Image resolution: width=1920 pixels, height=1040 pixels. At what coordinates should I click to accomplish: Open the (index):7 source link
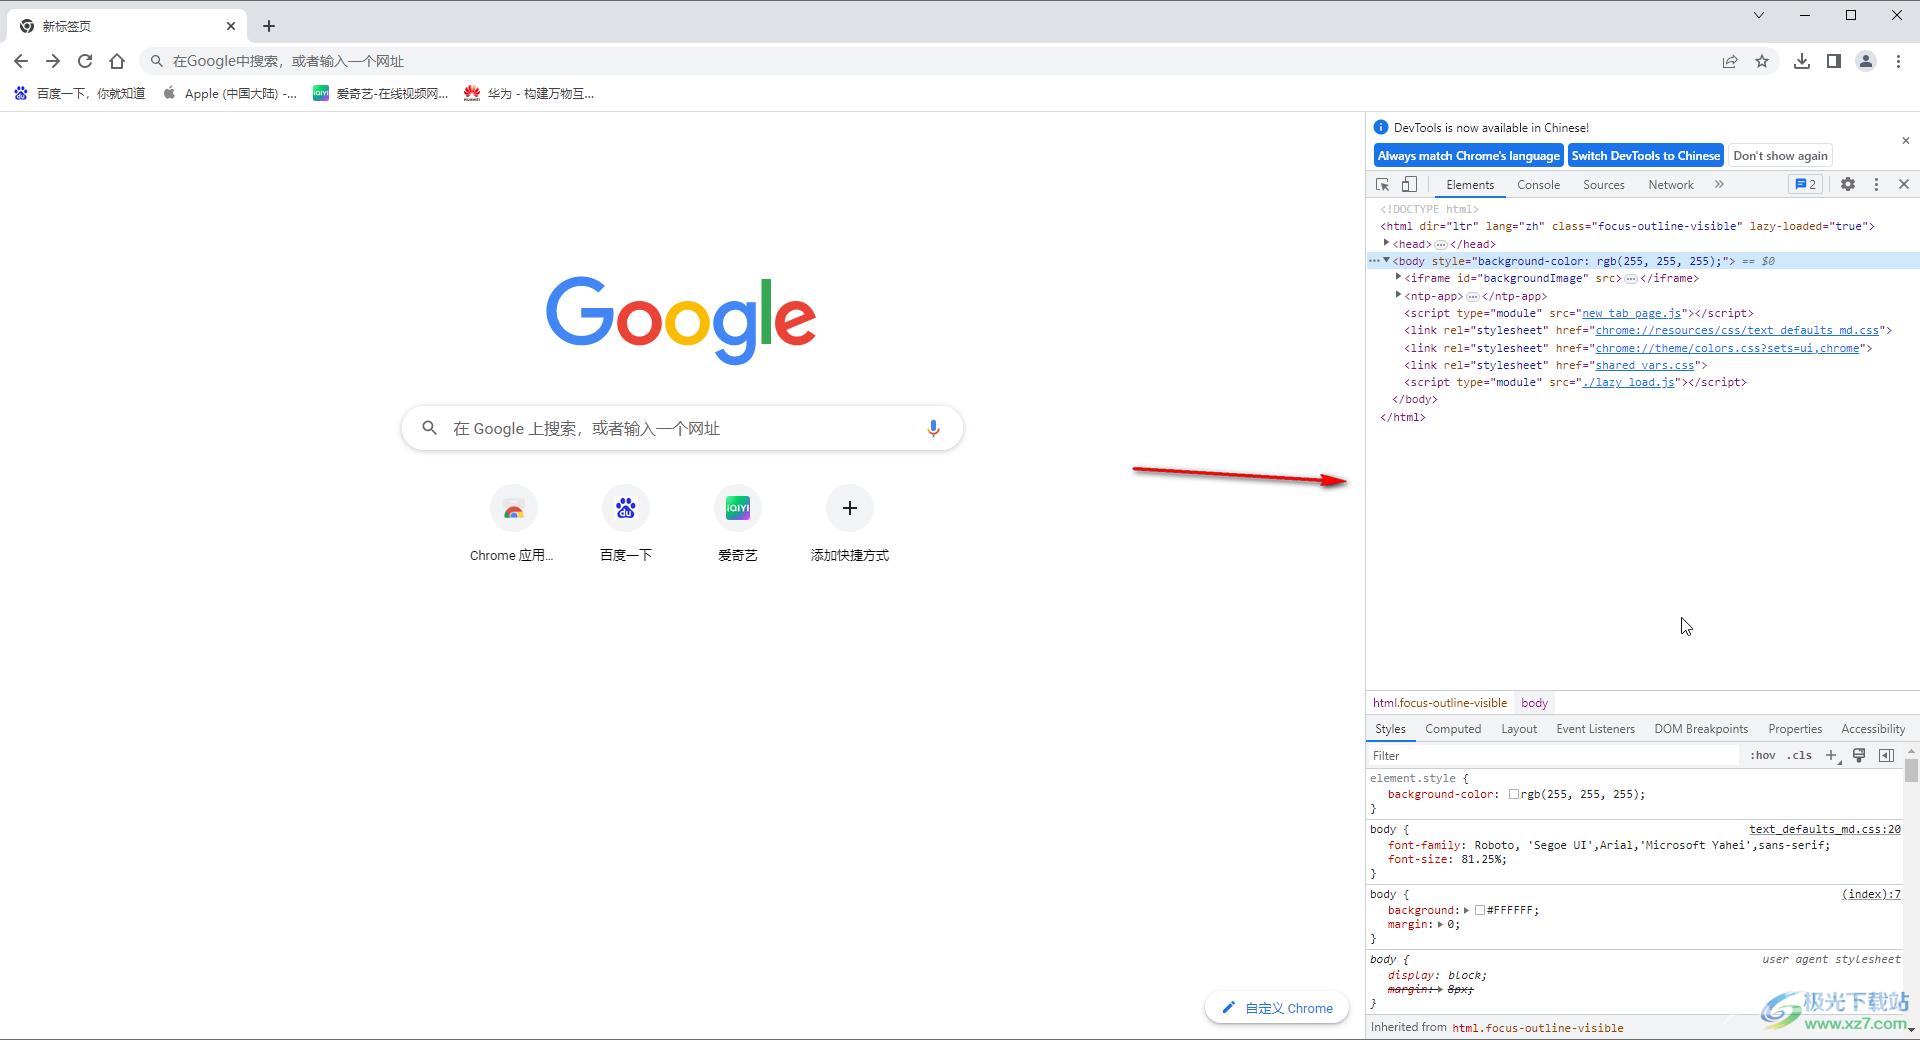coord(1871,894)
